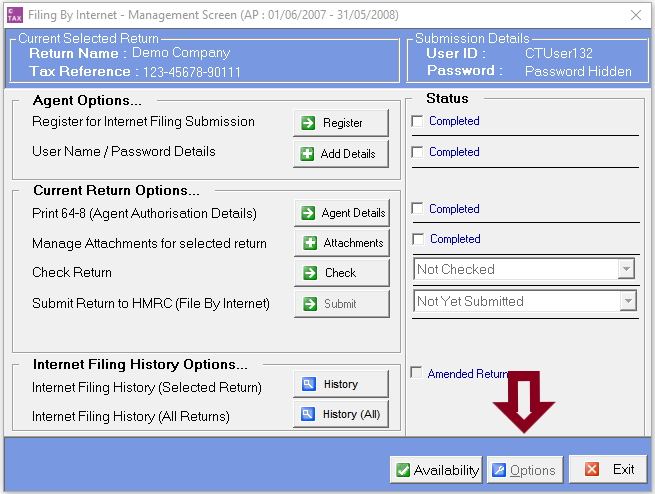Screen dimensions: 655x494
Task: Click the magnifier icon on History (All)
Action: coord(308,414)
